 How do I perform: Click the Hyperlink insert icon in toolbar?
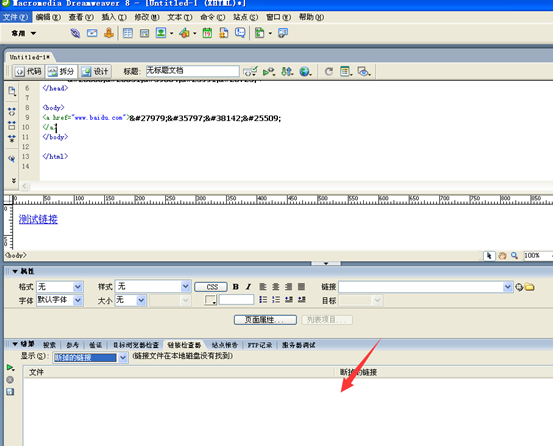(x=75, y=33)
